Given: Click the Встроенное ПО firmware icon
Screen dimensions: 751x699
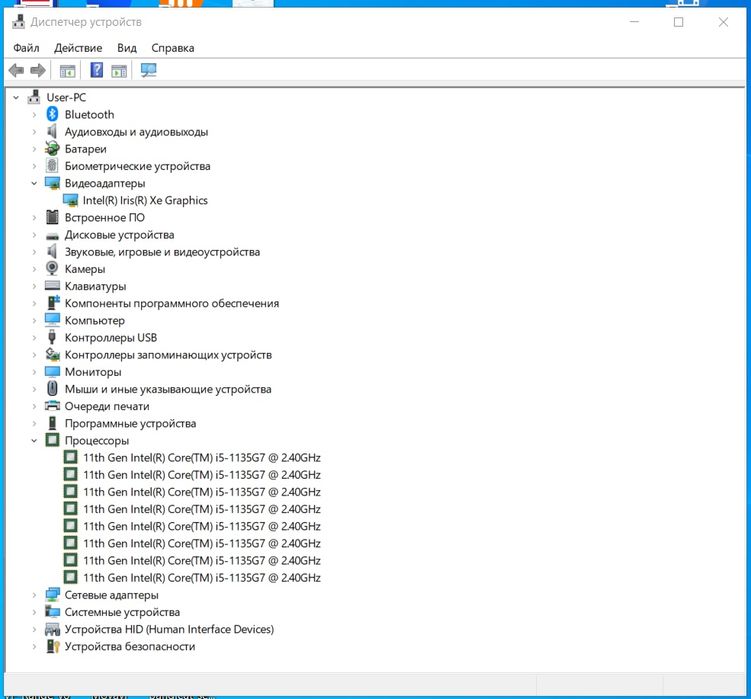Looking at the screenshot, I should click(x=52, y=217).
